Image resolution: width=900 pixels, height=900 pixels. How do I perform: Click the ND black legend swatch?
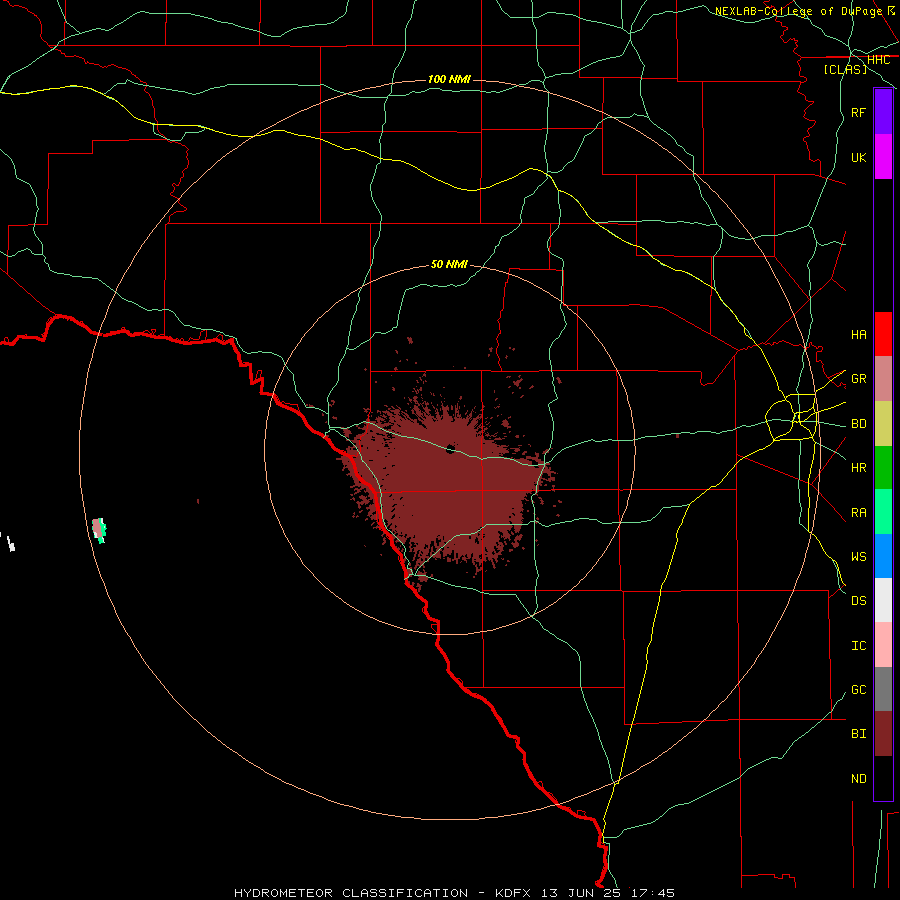pos(883,778)
